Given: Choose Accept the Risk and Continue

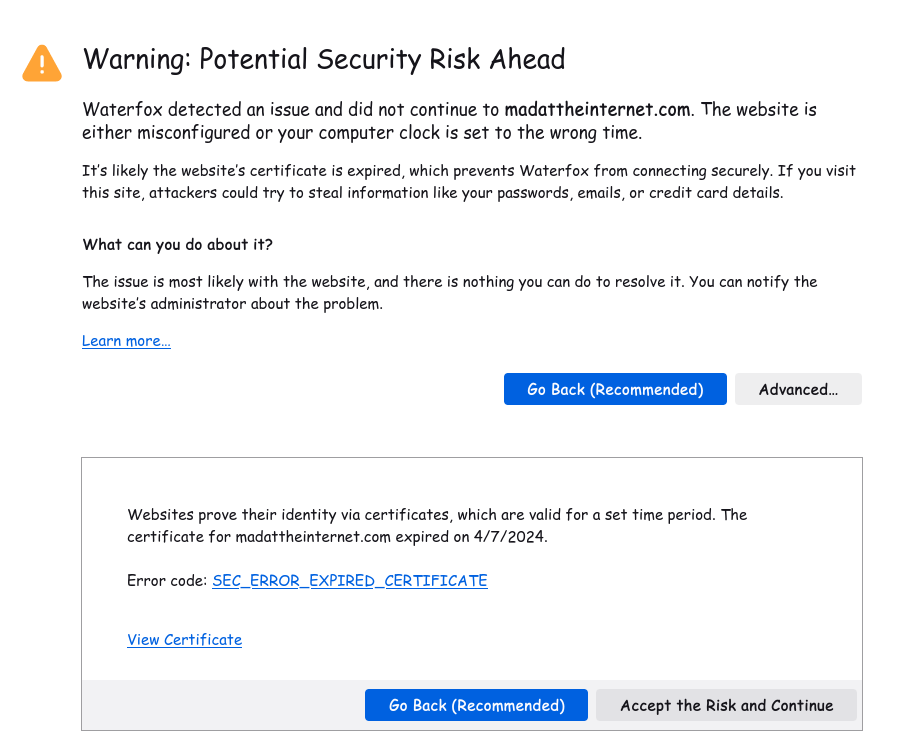Looking at the screenshot, I should coord(726,705).
